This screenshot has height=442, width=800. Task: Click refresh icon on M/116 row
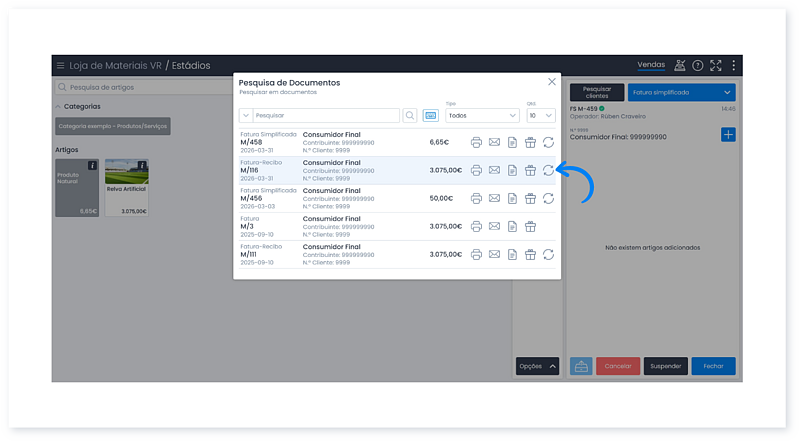tap(548, 170)
